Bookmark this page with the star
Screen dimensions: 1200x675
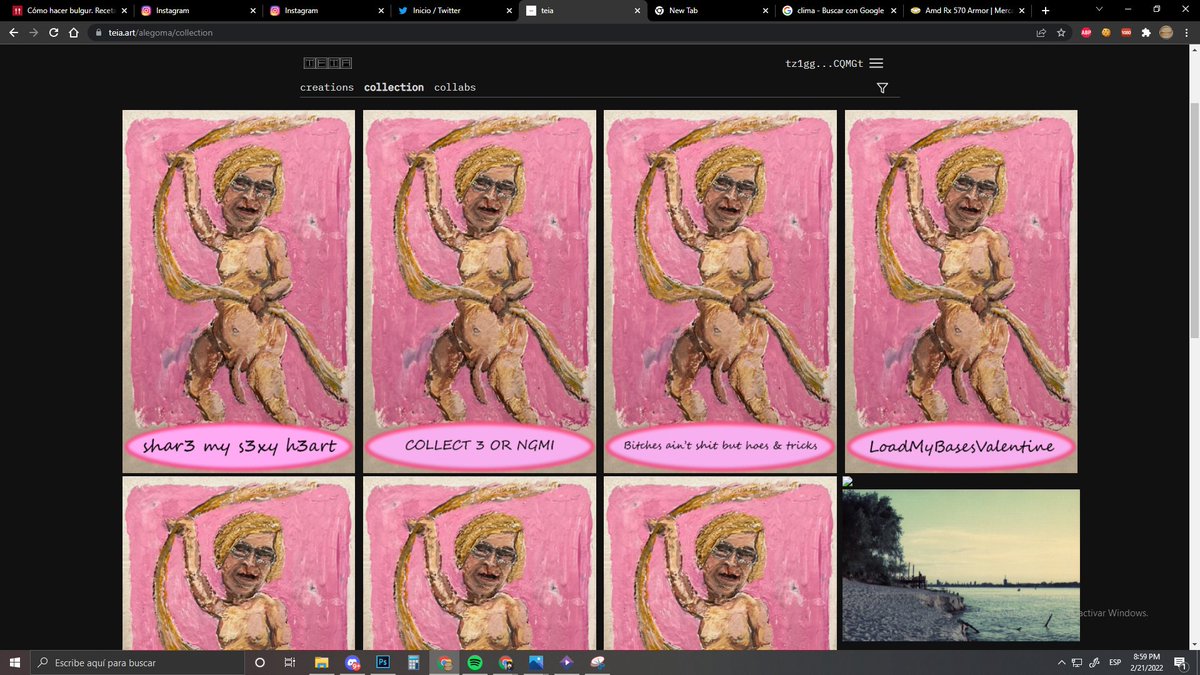1061,32
